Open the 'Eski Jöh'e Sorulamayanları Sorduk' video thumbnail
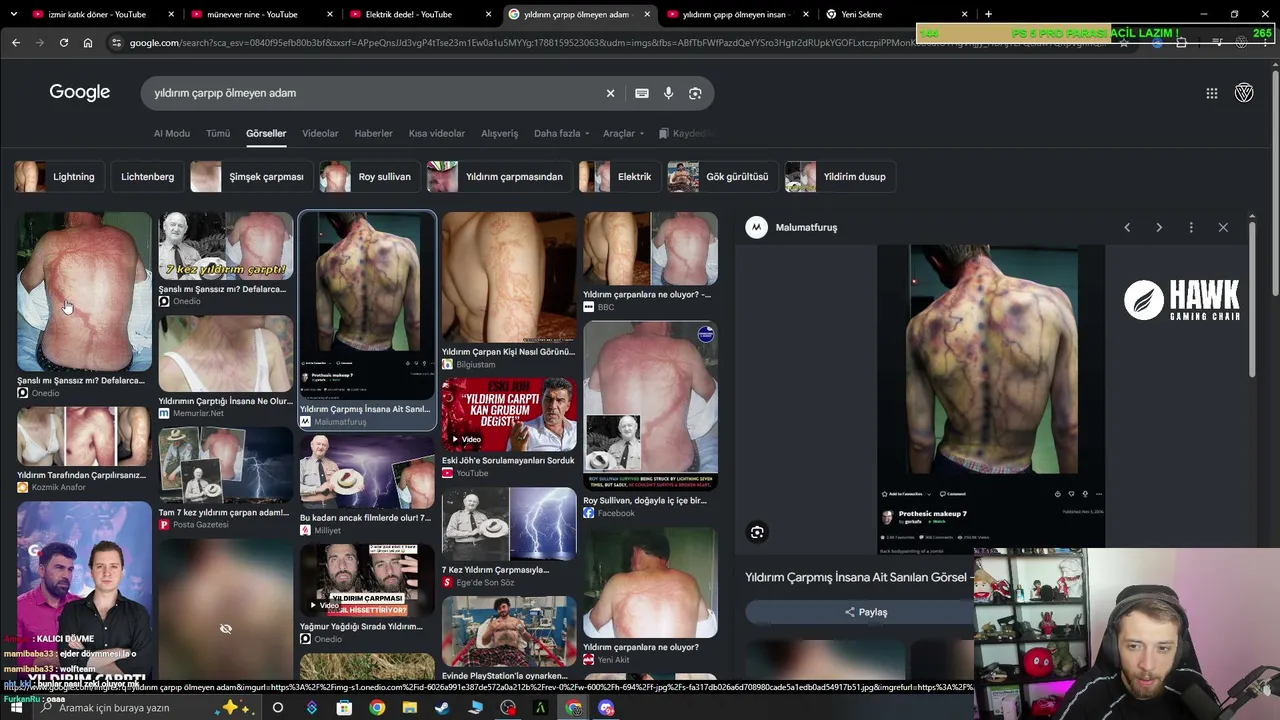Image resolution: width=1280 pixels, height=720 pixels. pyautogui.click(x=509, y=415)
